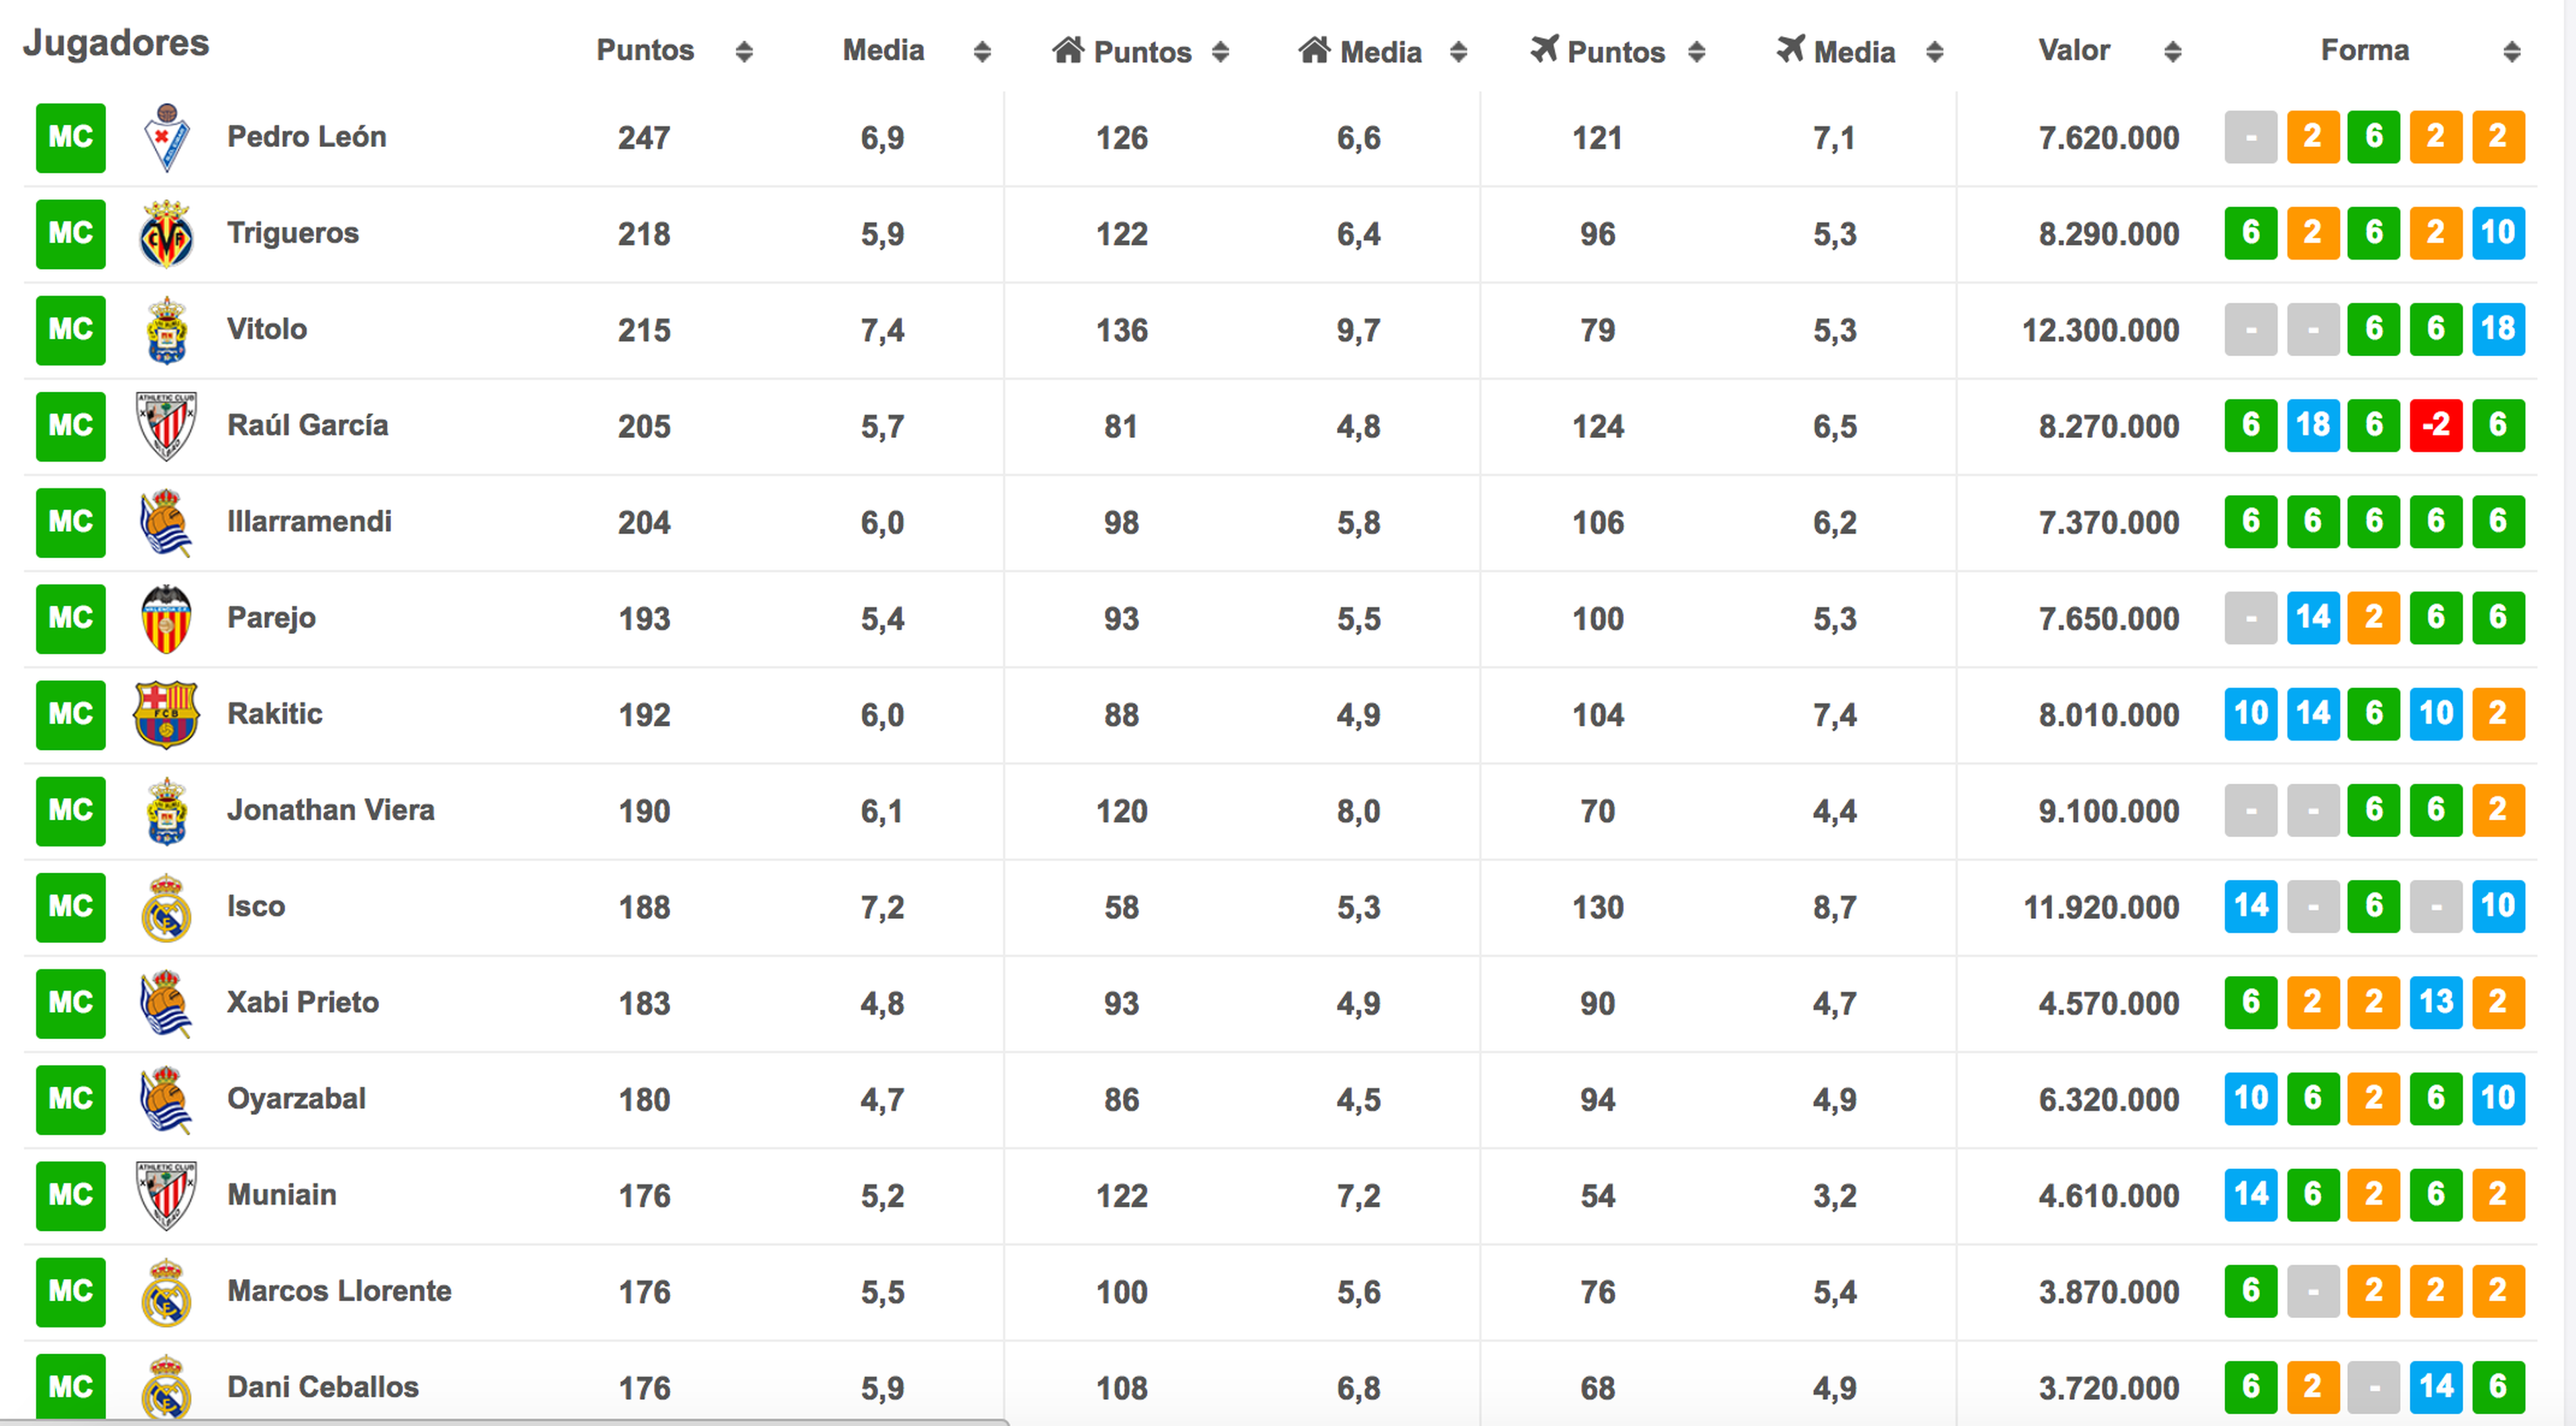Sort by total Puntos column arrows

pos(743,52)
